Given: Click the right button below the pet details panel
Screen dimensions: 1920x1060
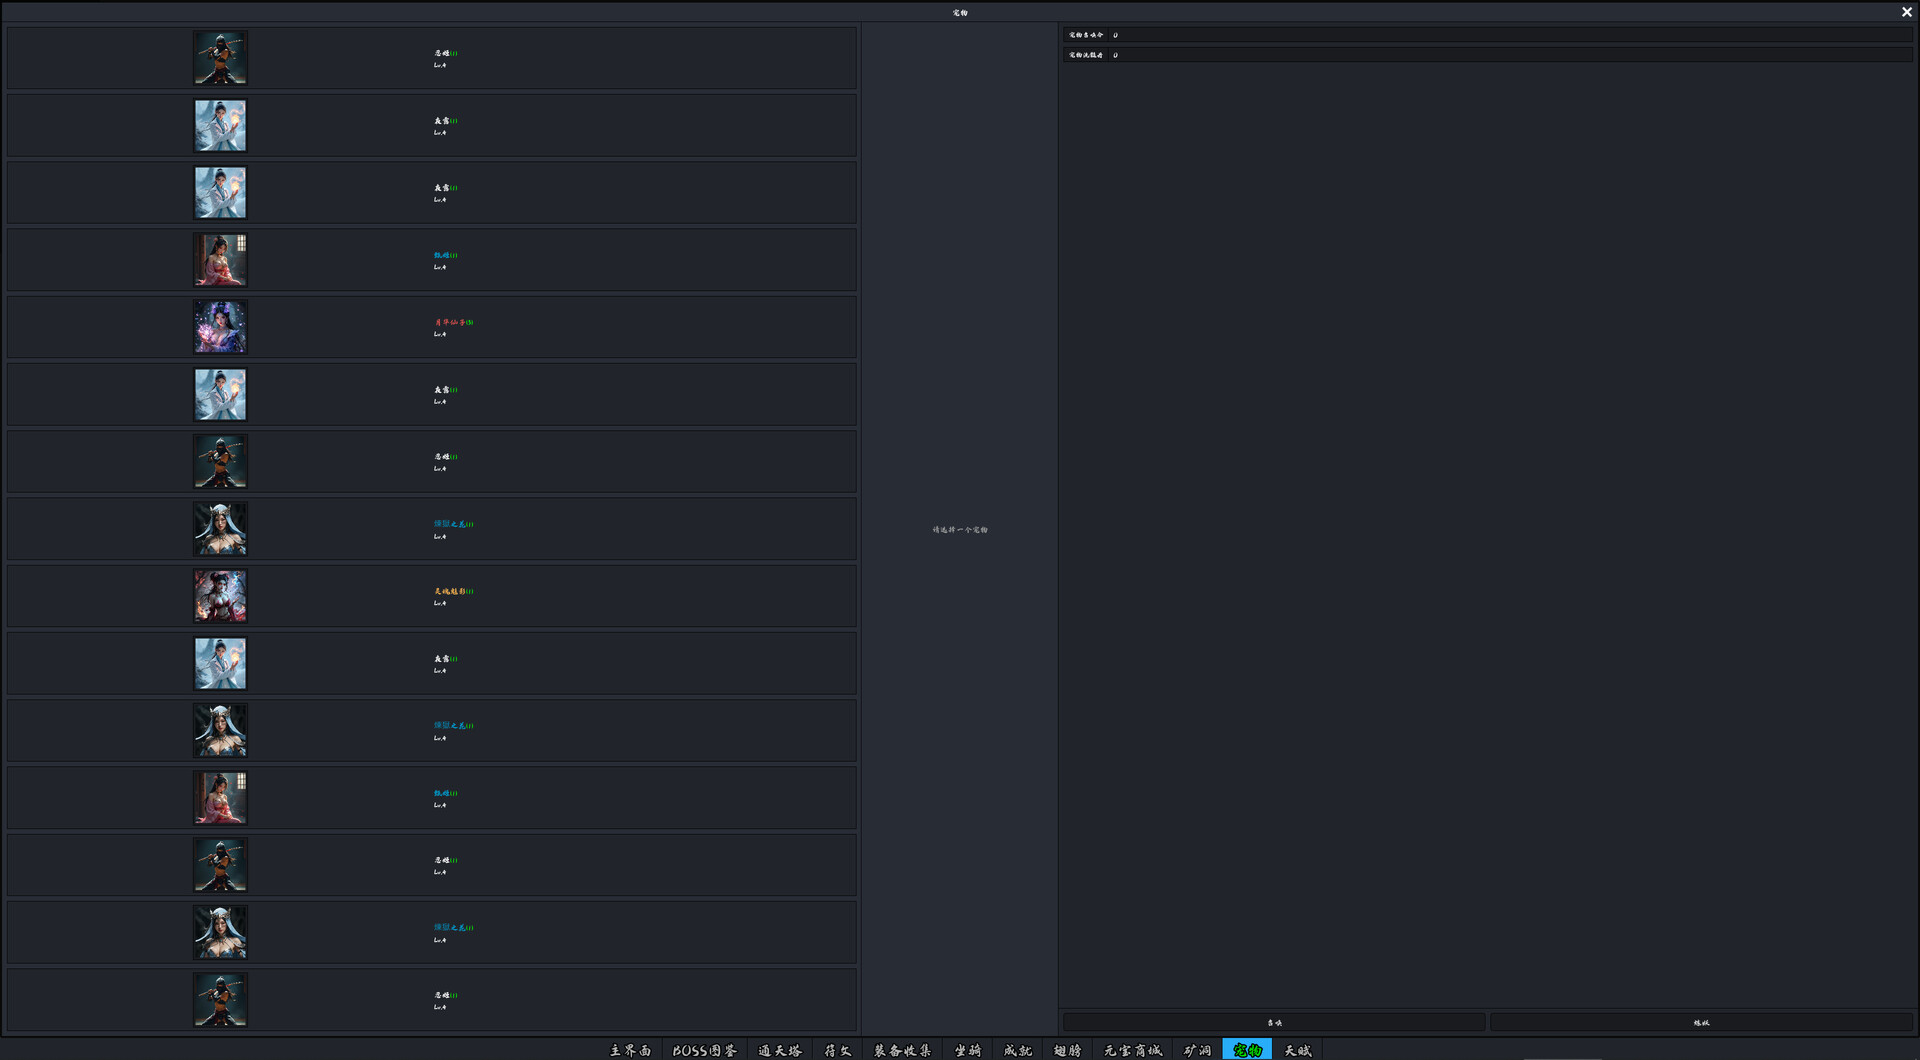Looking at the screenshot, I should [1700, 1022].
